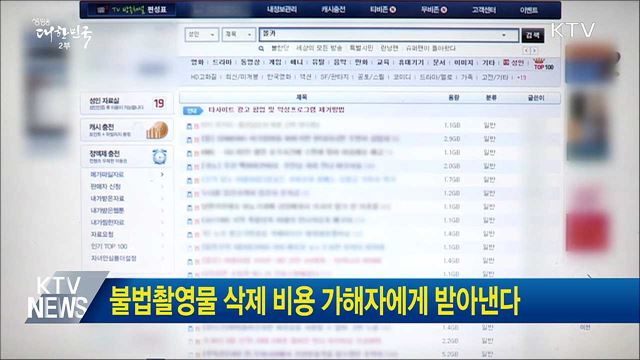The height and width of the screenshot is (360, 640).
Task: Filter by SF/판타지 subcategory
Action: (x=334, y=77)
